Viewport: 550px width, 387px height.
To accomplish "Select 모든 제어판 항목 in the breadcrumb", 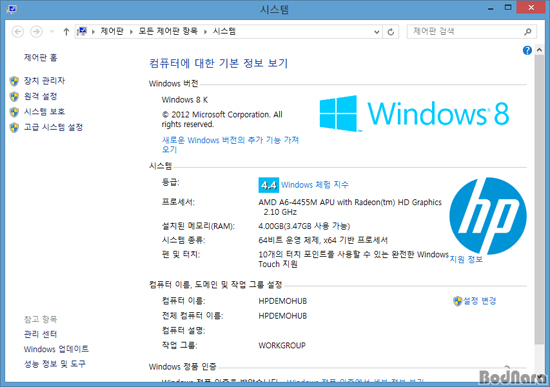I will 168,32.
